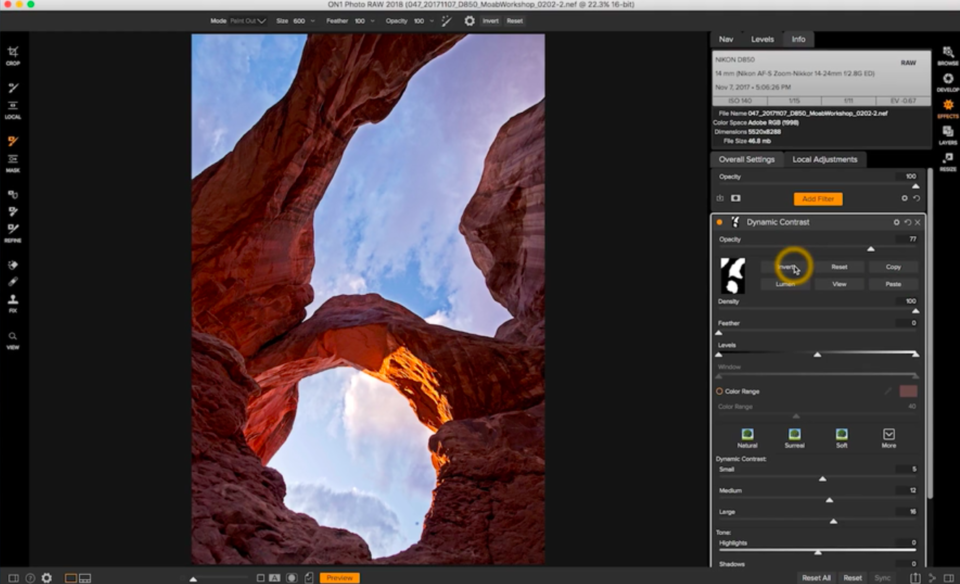Select the Refine Brush tool
This screenshot has height=584, width=960.
click(x=13, y=229)
